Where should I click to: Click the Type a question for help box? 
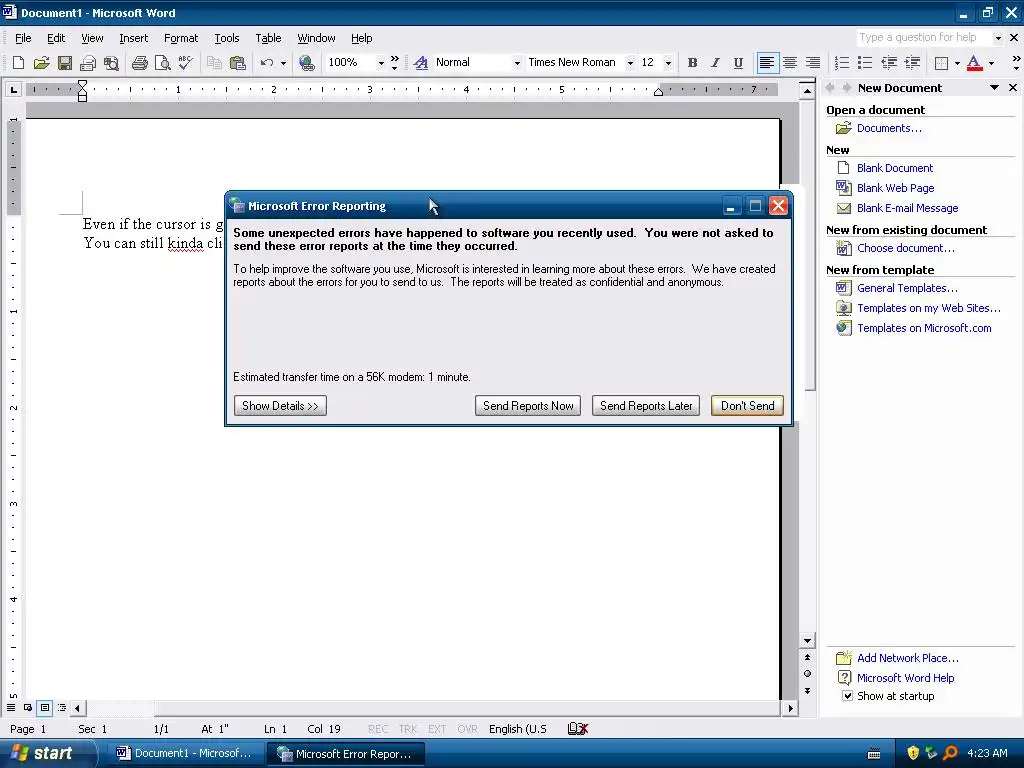point(923,37)
